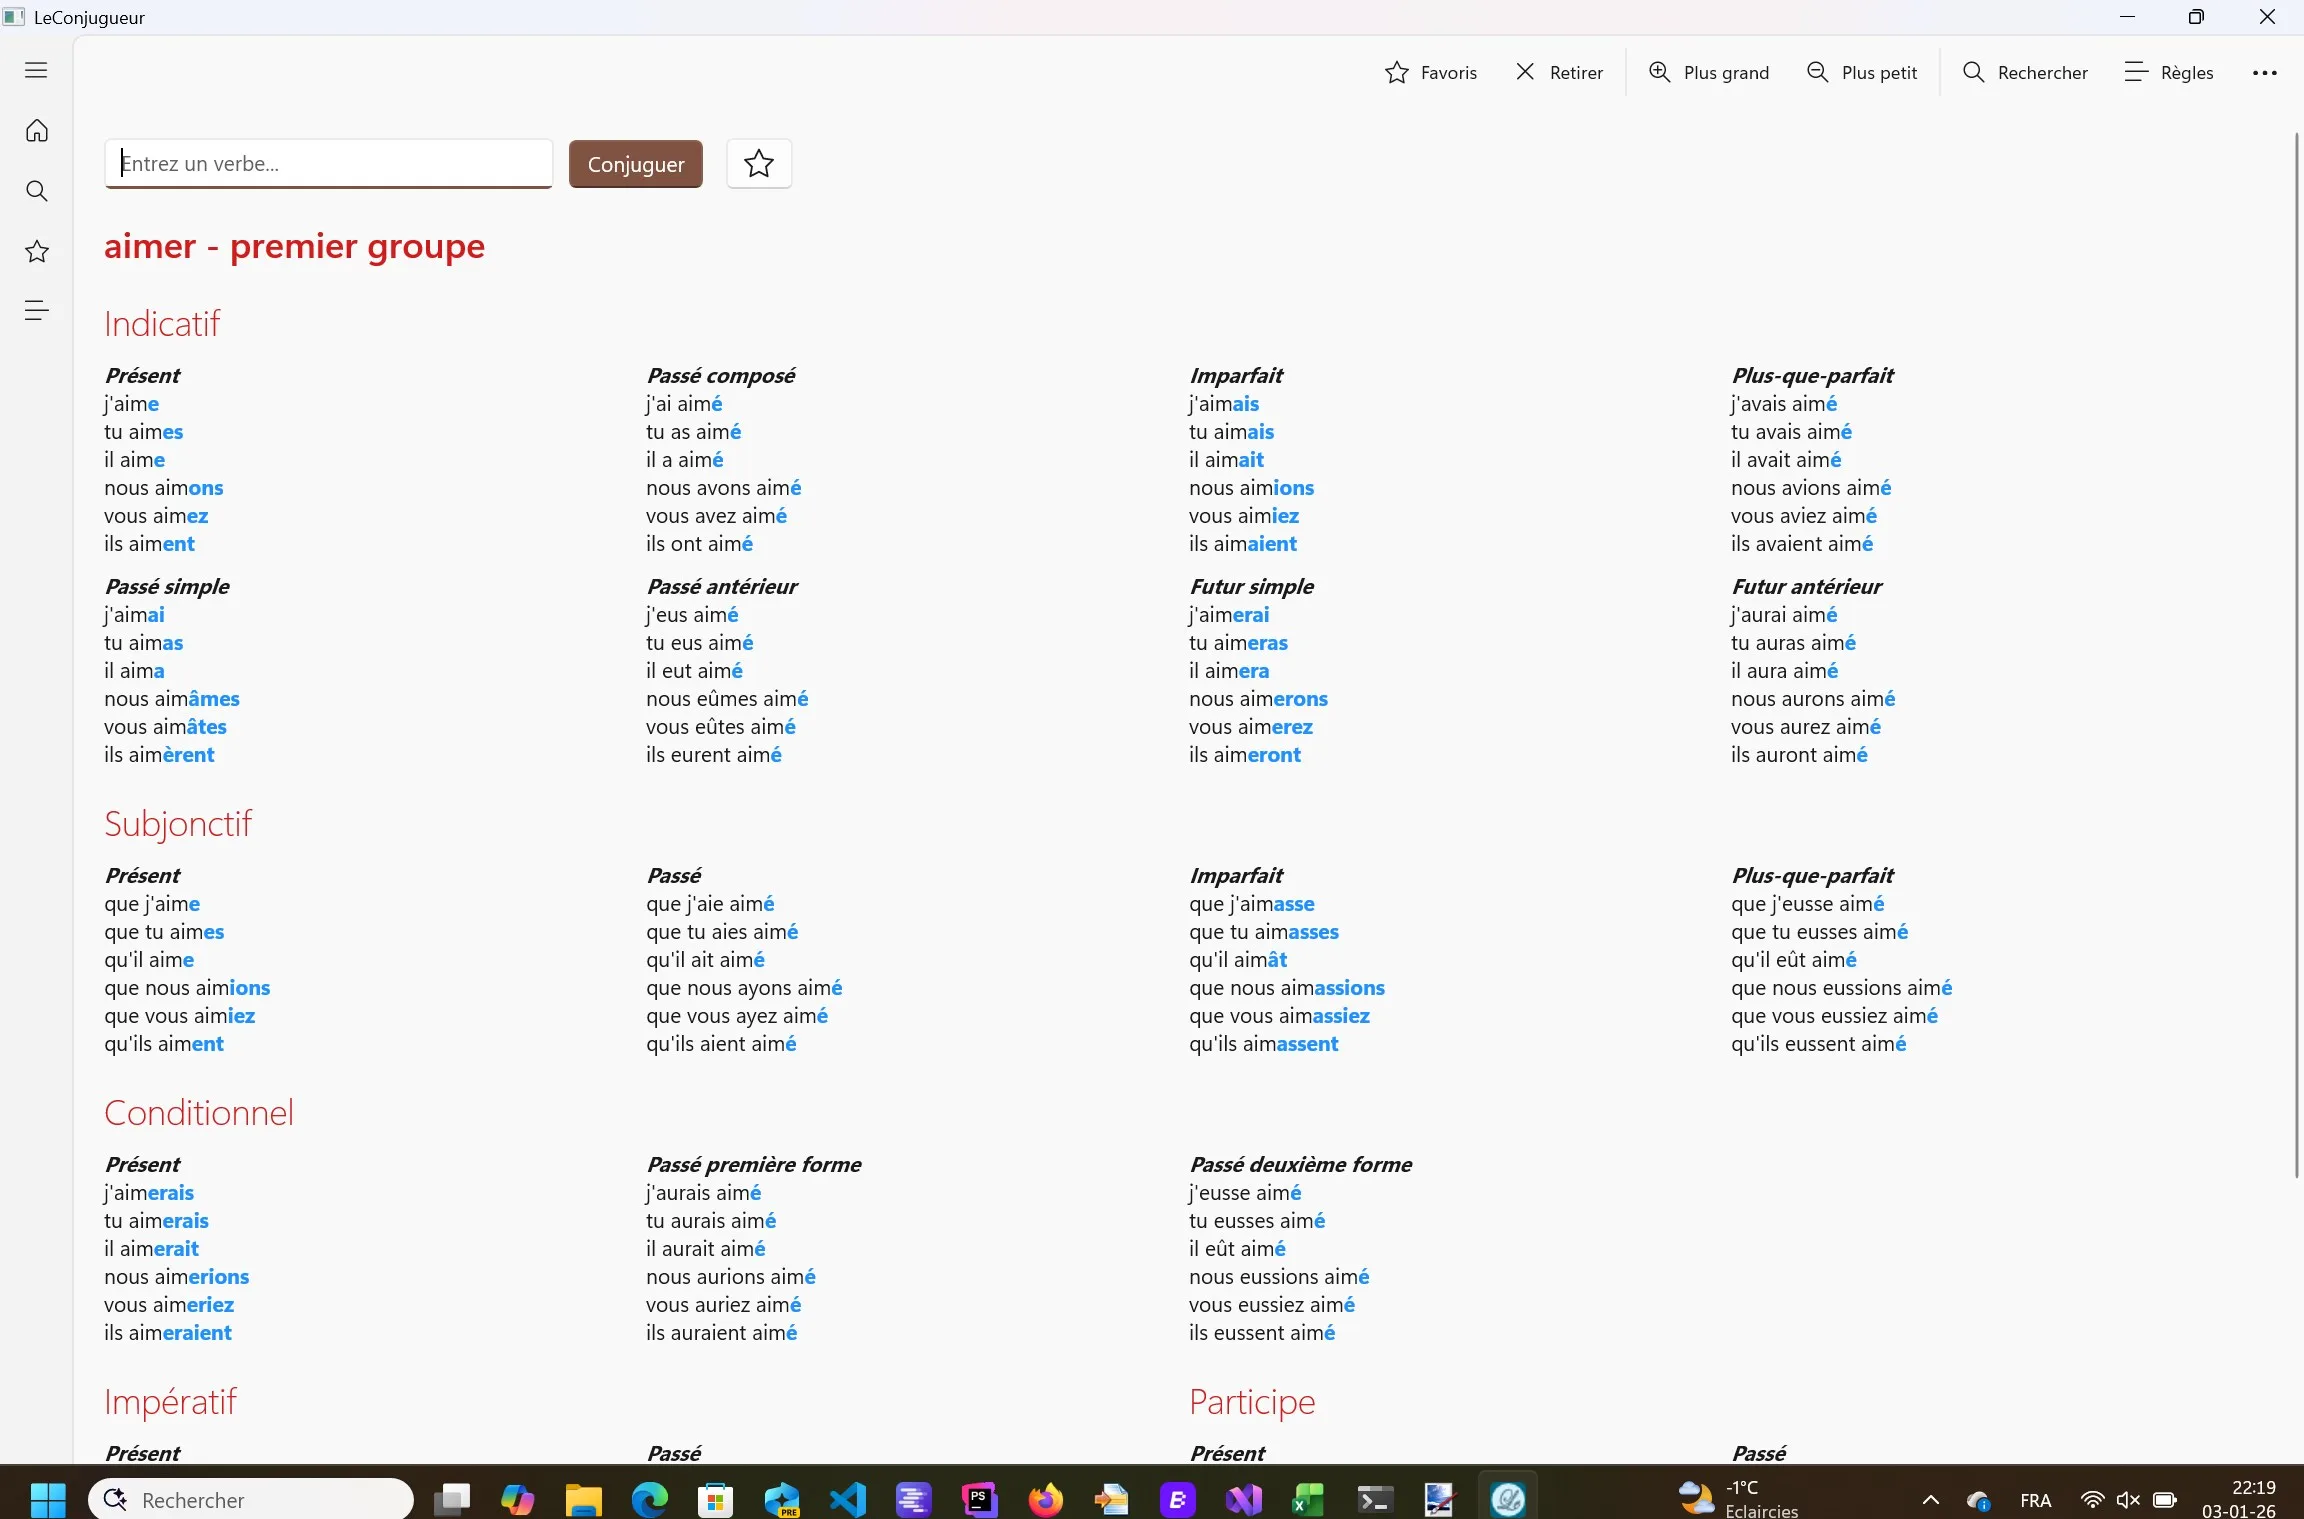Screen dimensions: 2304x1519
Task: Open Microsoft Edge from the taskbar
Action: click(649, 1499)
